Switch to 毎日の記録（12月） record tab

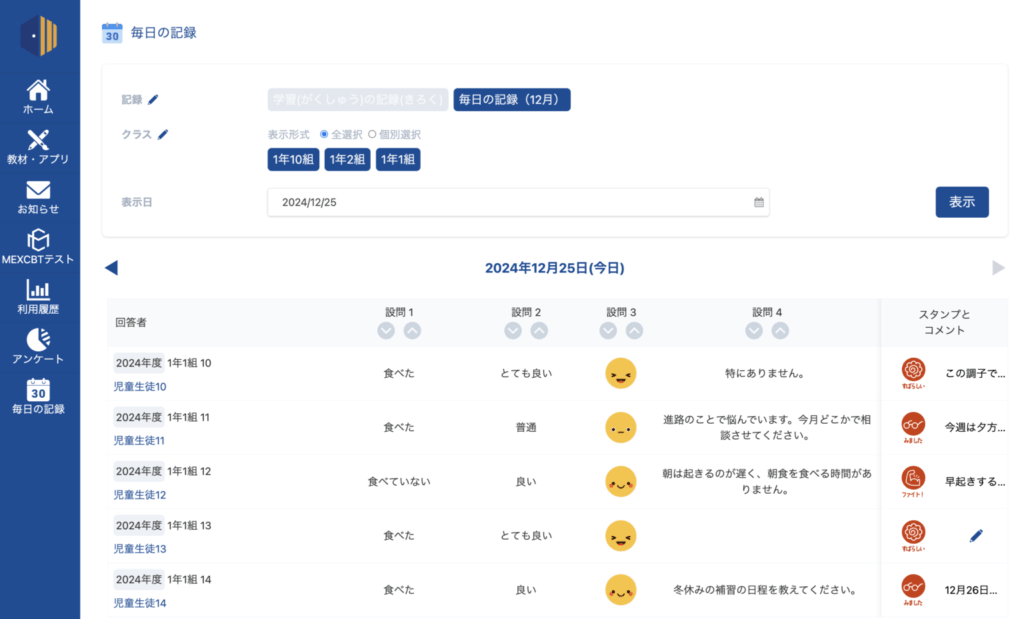coord(512,100)
